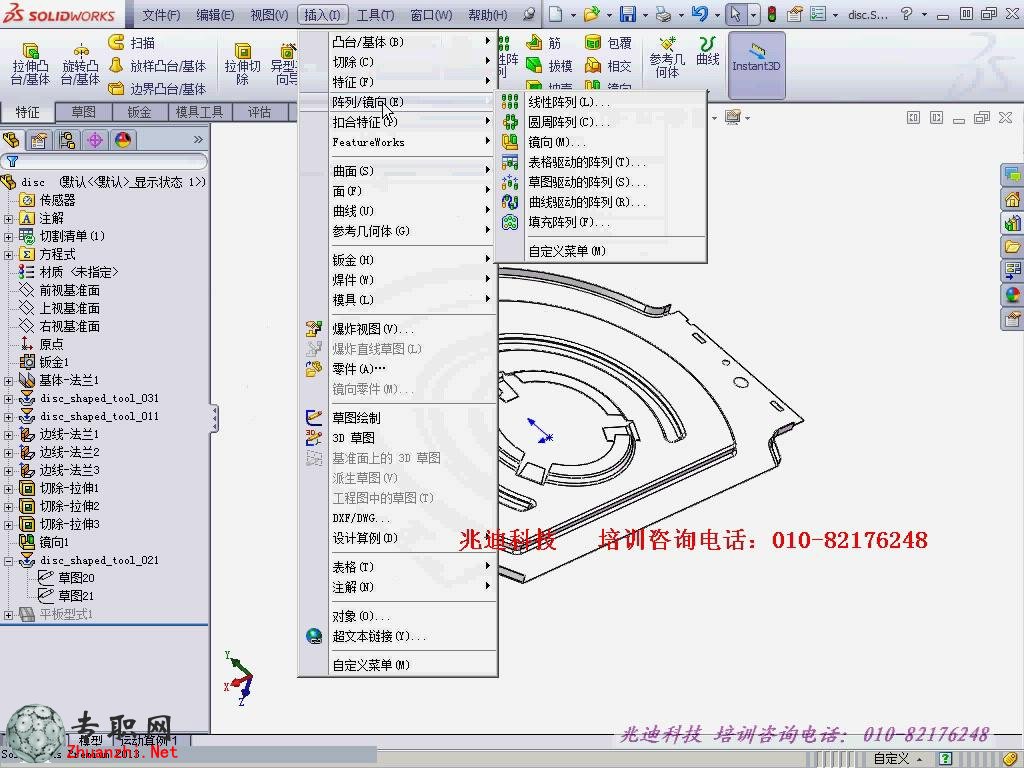Open the 文件(F) menu
This screenshot has height=768, width=1024.
(x=161, y=14)
